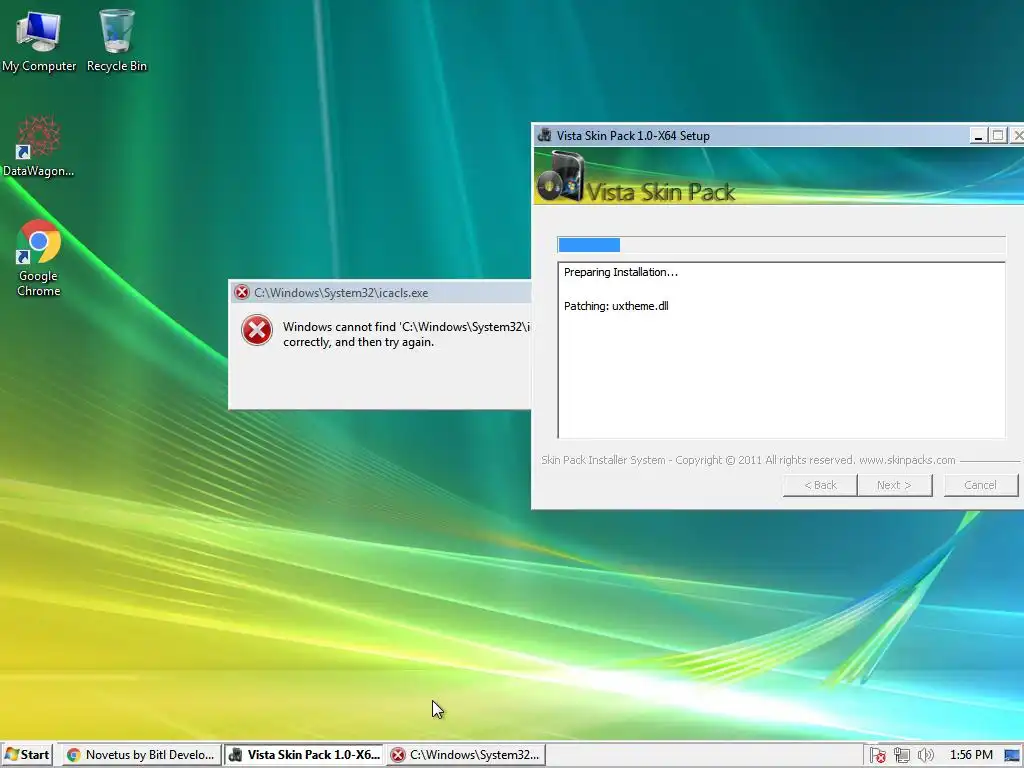Screen dimensions: 1024x768
Task: Click the Start button on taskbar
Action: pyautogui.click(x=27, y=755)
